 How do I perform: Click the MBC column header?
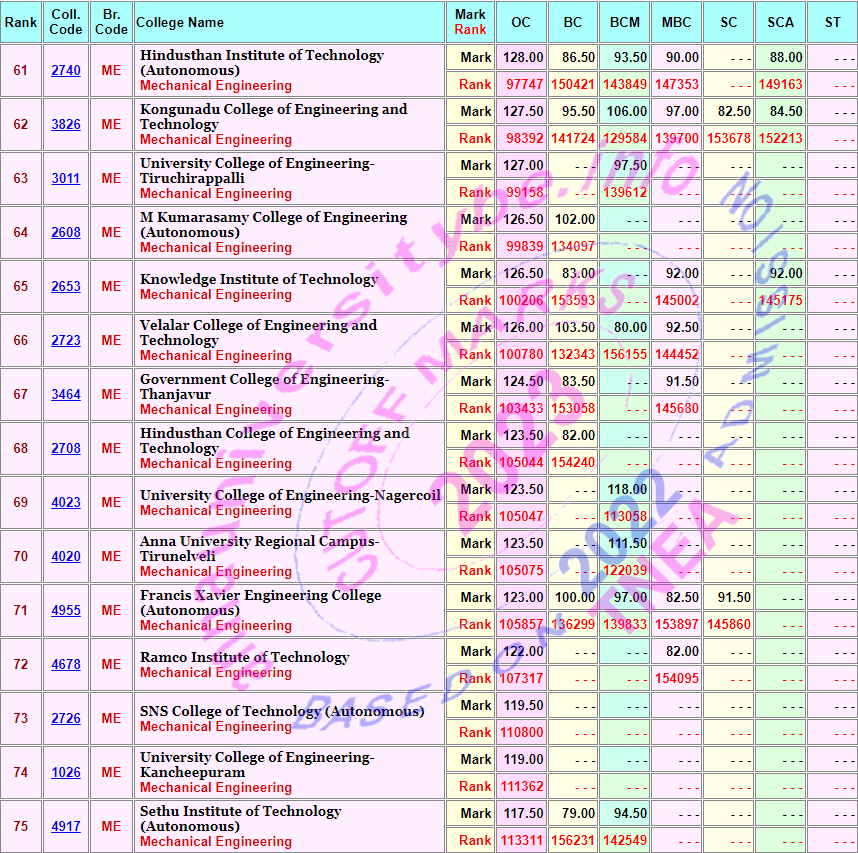pos(677,23)
